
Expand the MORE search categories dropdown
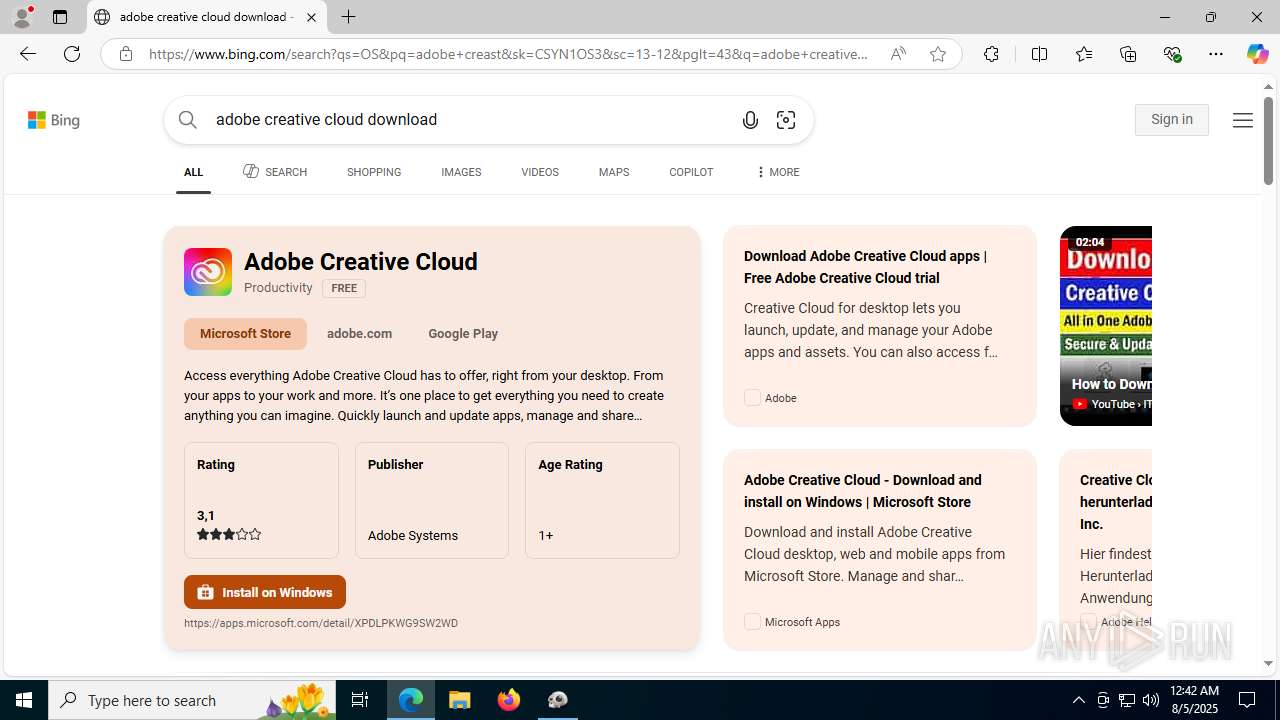(777, 172)
